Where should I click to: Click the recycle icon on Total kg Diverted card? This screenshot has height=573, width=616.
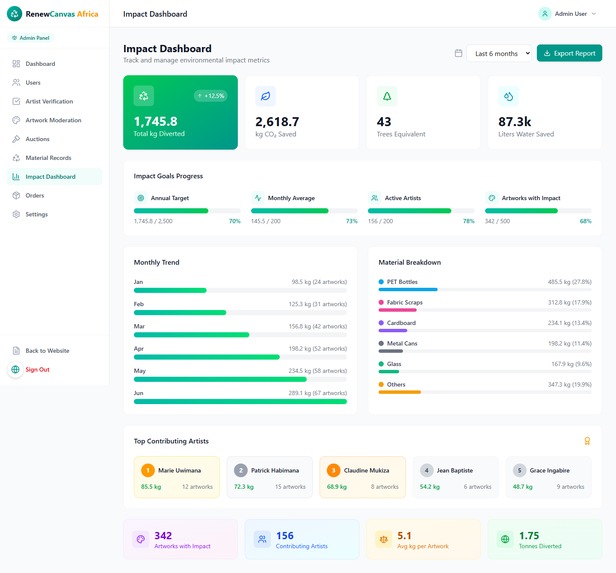tap(144, 96)
